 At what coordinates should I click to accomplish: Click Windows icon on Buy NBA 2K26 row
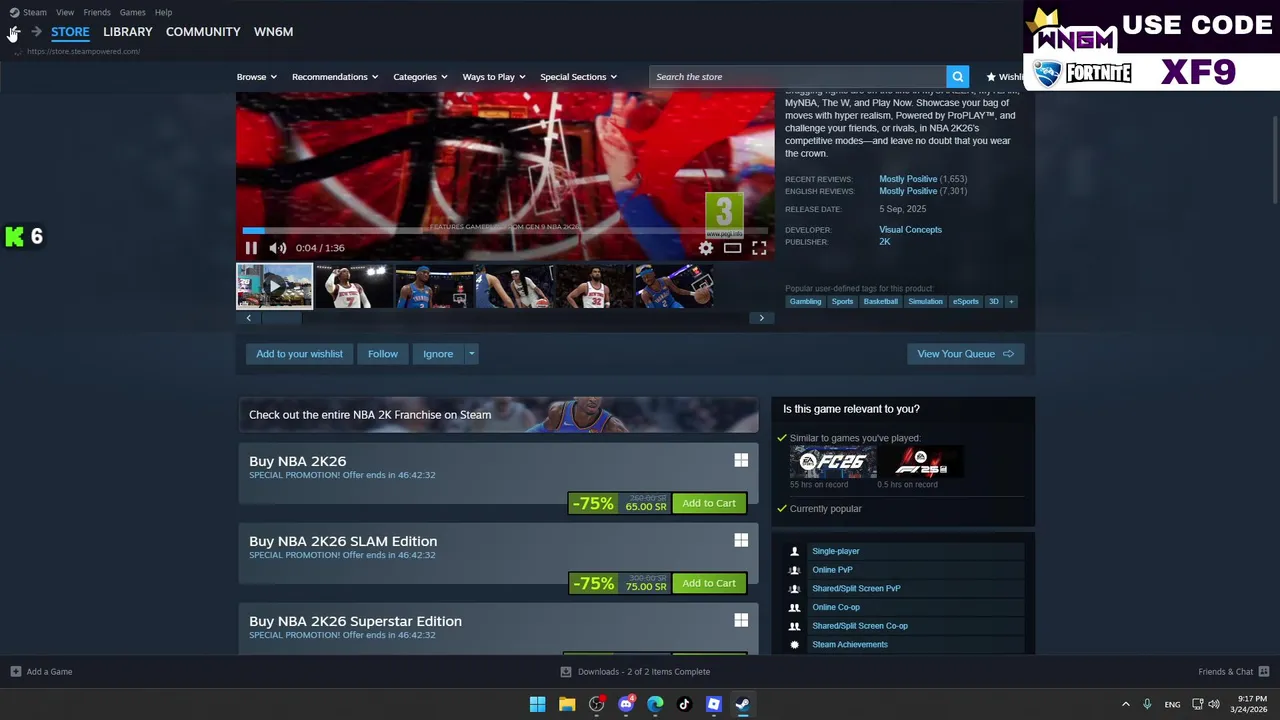741,460
